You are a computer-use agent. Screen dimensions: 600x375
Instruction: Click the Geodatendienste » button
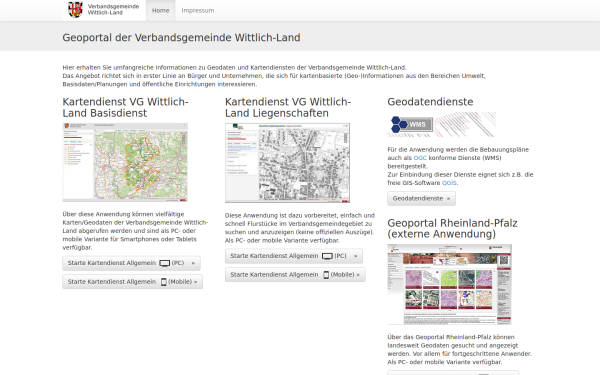(x=421, y=199)
